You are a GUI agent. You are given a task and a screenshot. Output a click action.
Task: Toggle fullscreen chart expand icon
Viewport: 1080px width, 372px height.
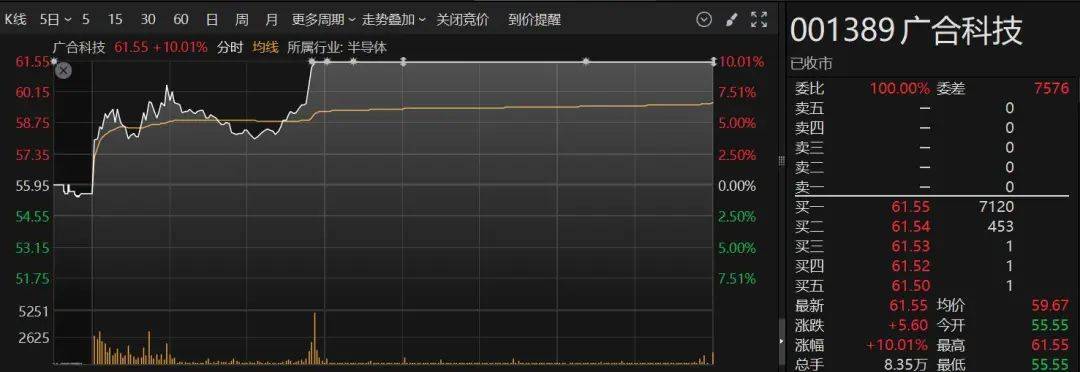tap(758, 19)
